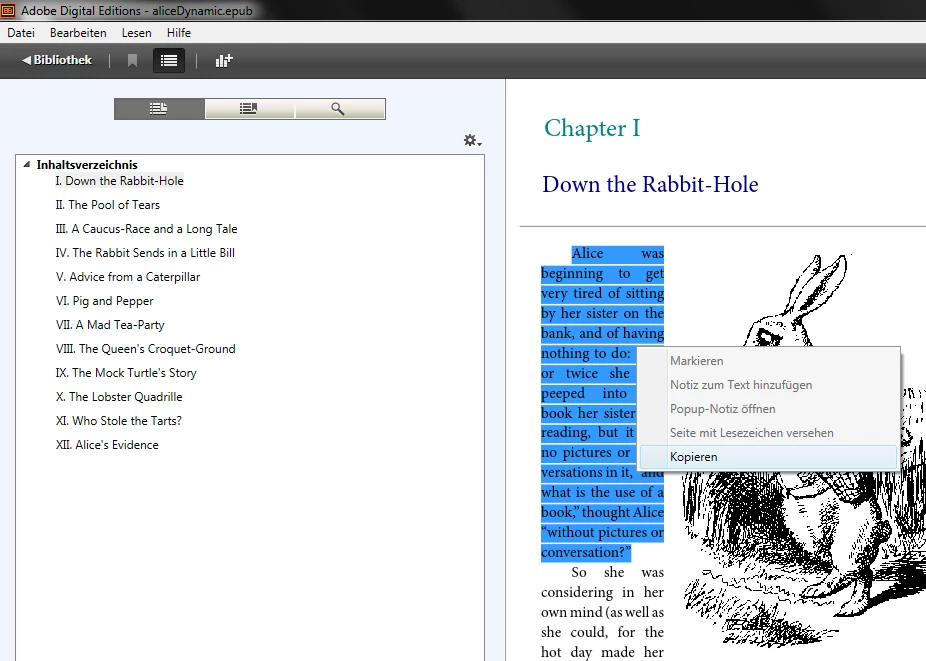Open chapter I. Down the Rabbit-Hole

pyautogui.click(x=119, y=181)
